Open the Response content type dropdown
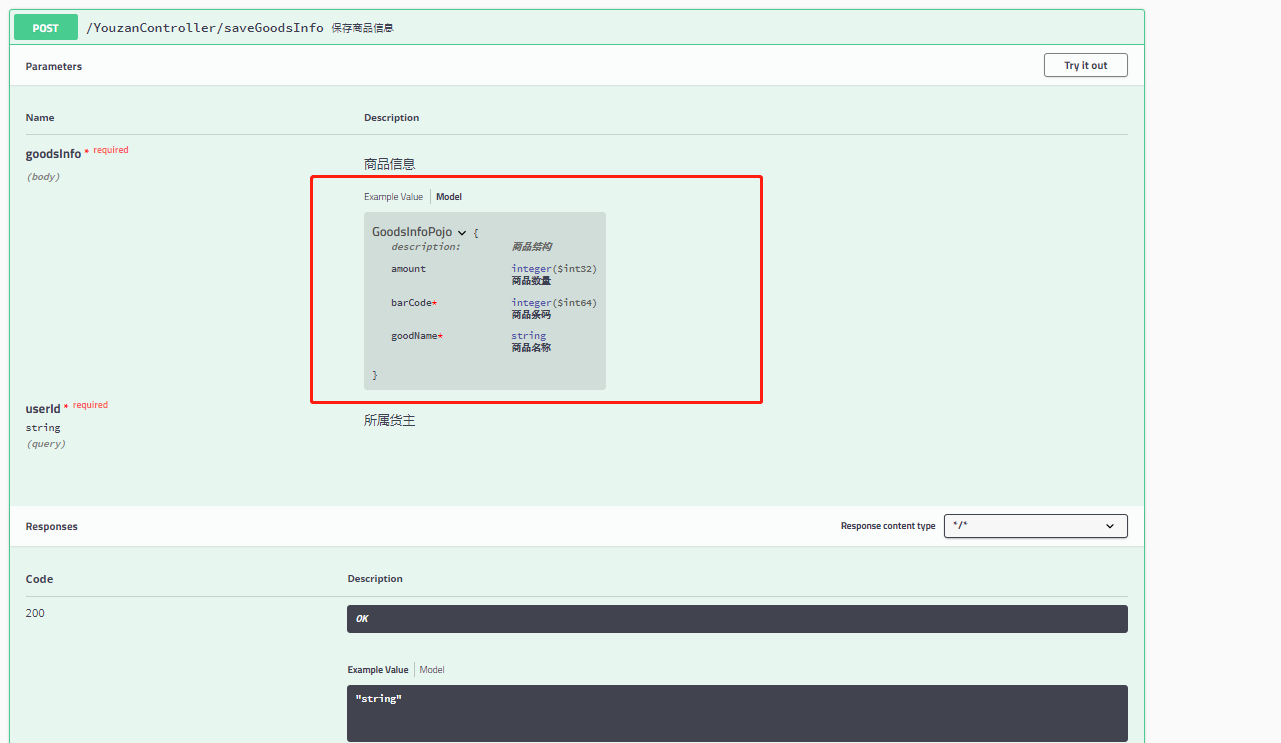This screenshot has width=1281, height=743. [x=1035, y=526]
